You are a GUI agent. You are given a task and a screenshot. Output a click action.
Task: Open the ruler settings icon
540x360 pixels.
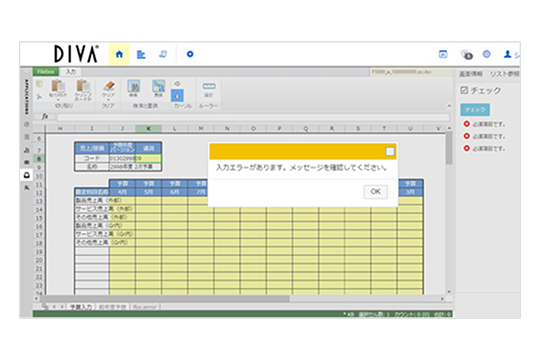209,85
